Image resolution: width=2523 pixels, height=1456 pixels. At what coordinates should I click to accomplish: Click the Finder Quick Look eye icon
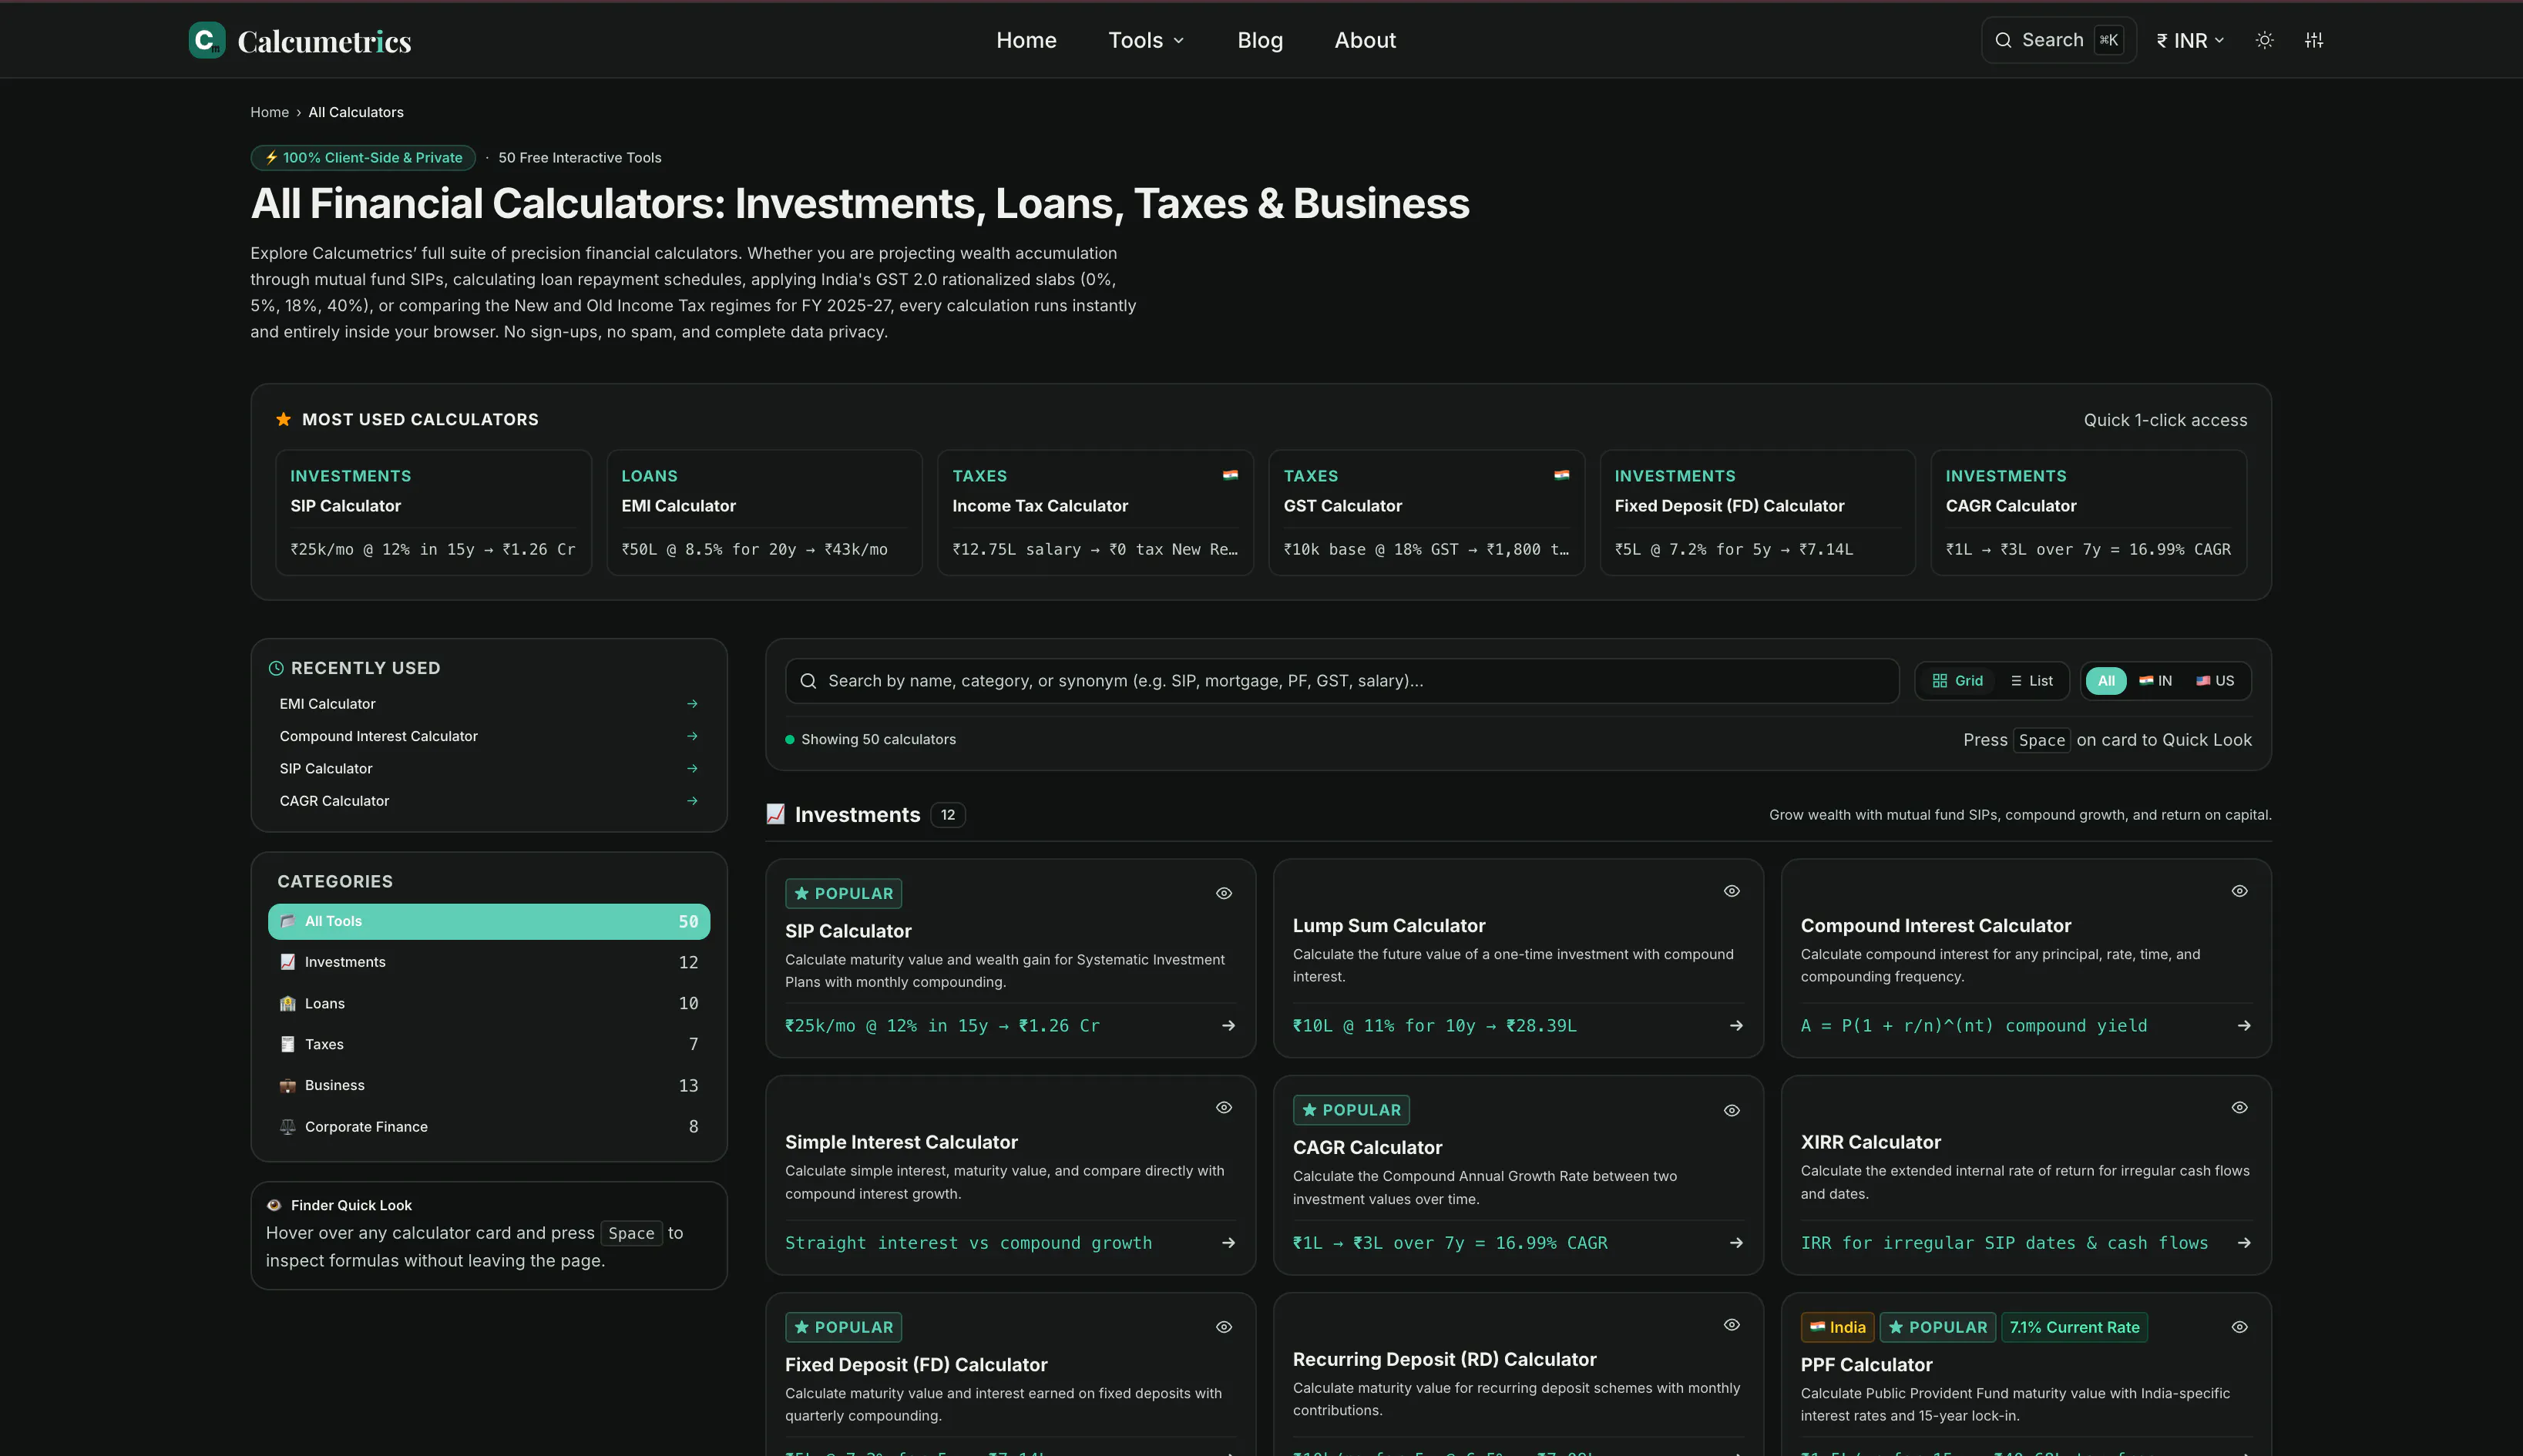coord(274,1205)
